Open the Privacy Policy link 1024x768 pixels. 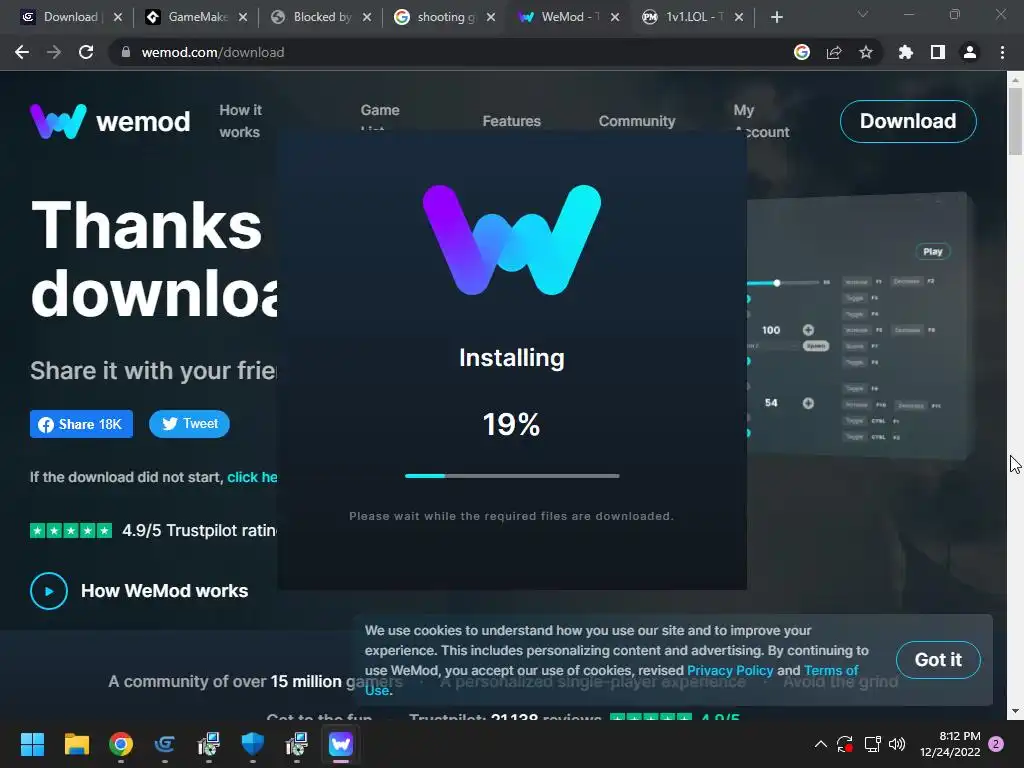tap(729, 671)
